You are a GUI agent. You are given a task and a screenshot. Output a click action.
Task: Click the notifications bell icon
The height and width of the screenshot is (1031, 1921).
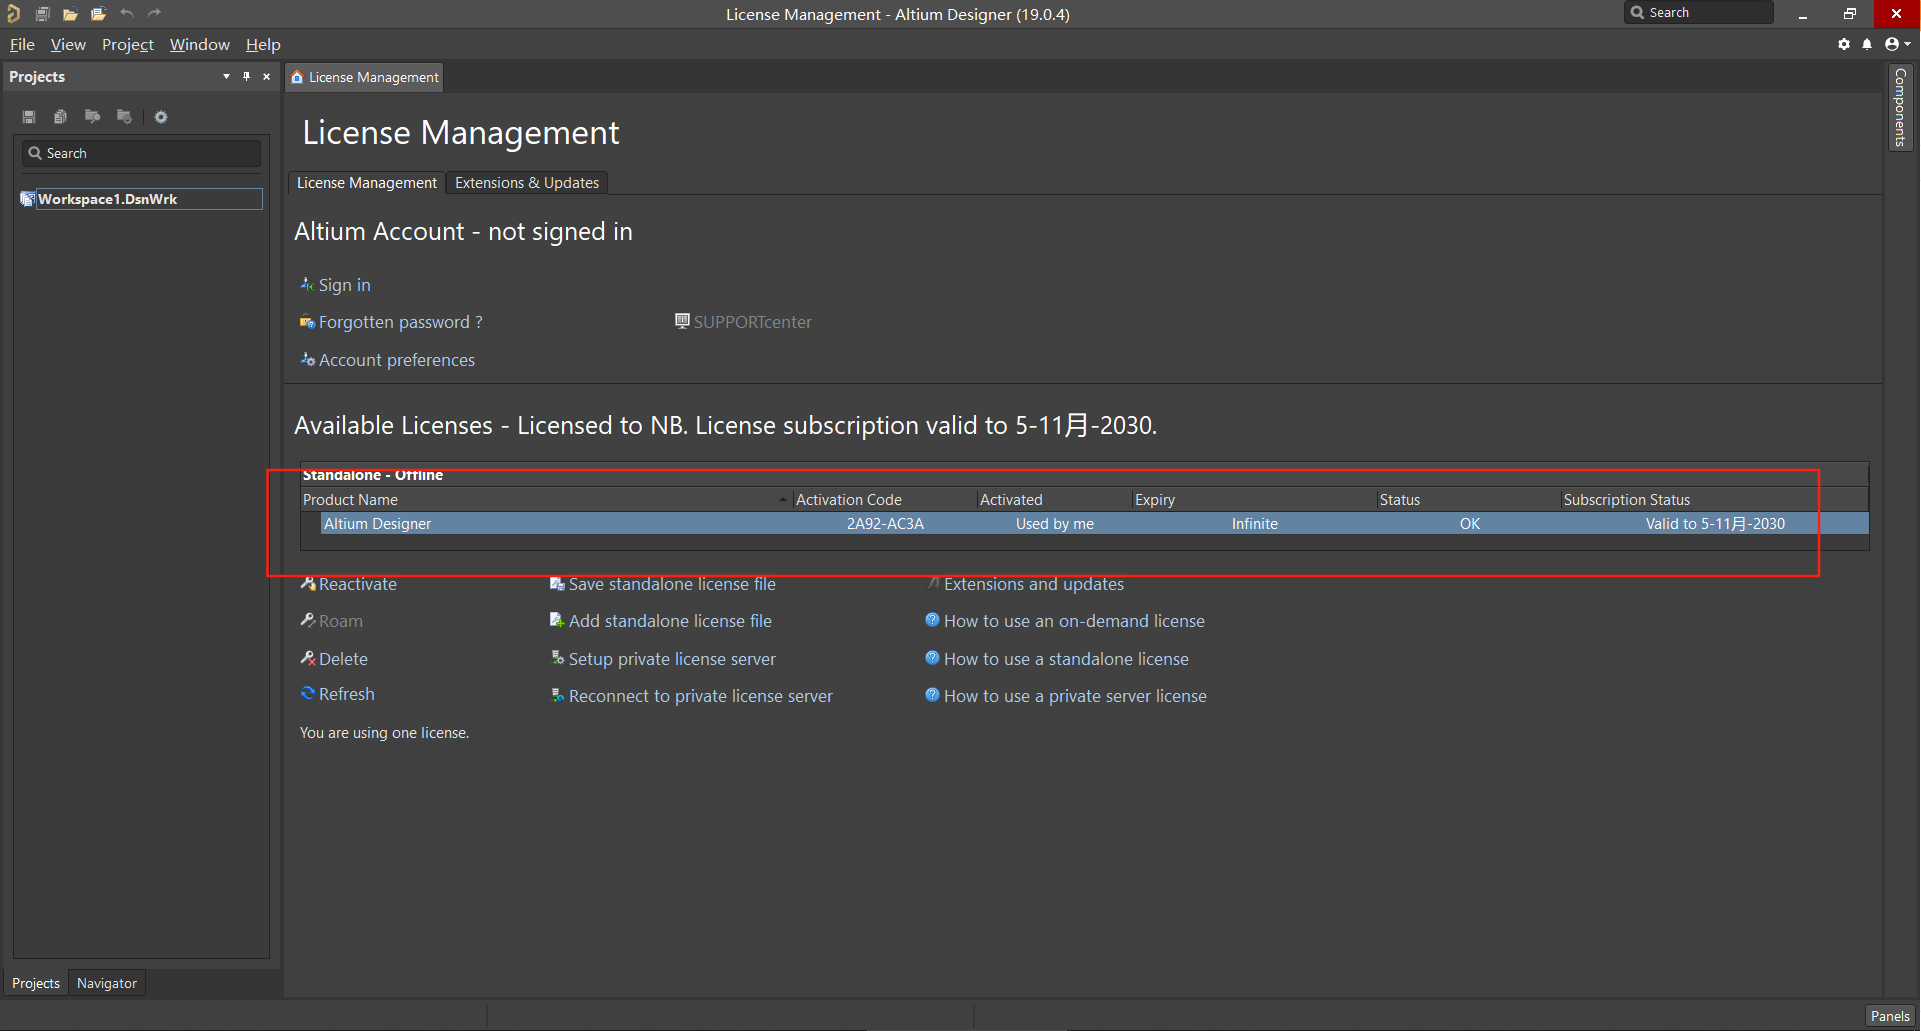(1867, 44)
